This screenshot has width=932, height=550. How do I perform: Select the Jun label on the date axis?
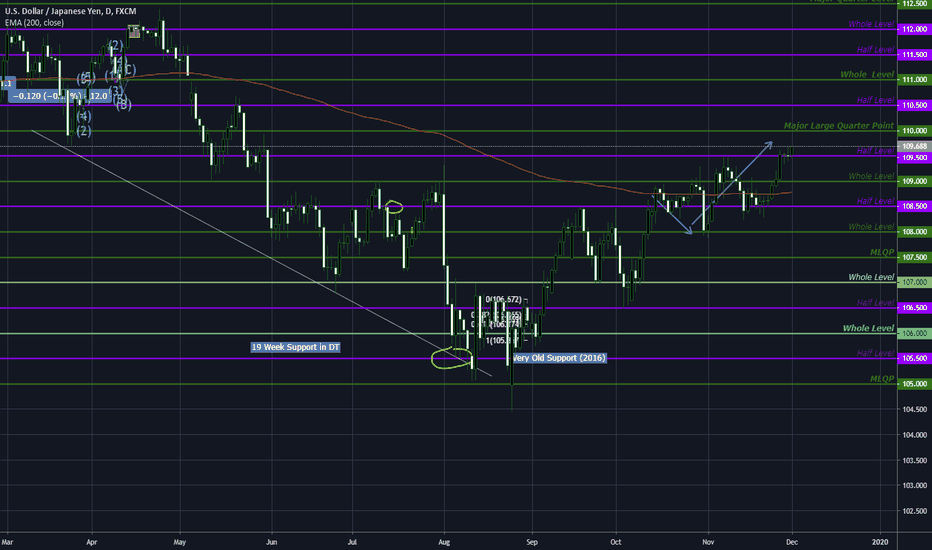coord(272,541)
